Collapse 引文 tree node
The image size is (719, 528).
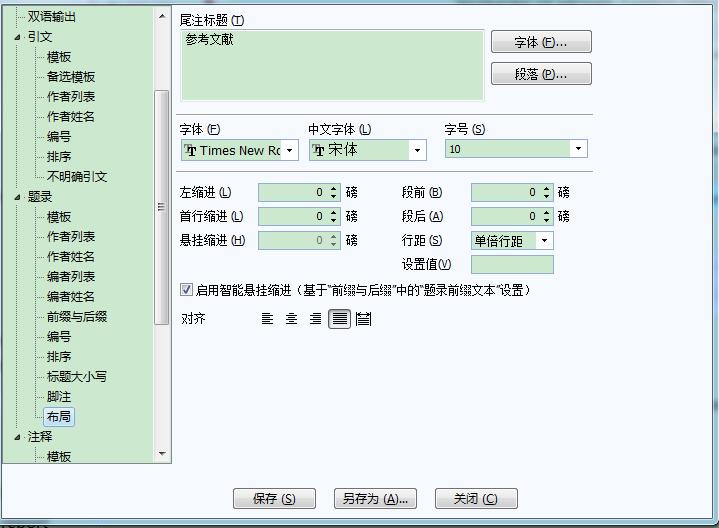coord(17,37)
